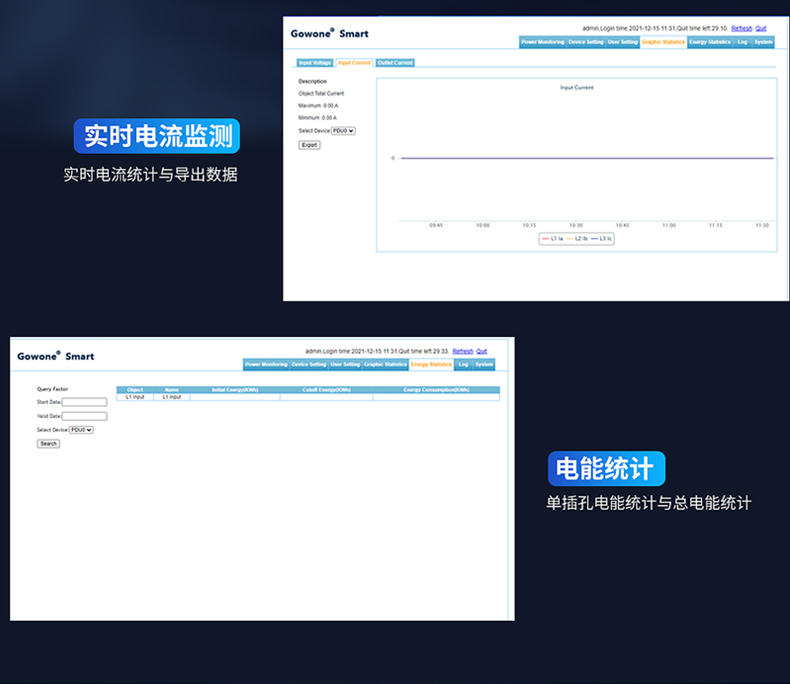Click Refresh link on Input Current page
The image size is (790, 684).
click(741, 28)
